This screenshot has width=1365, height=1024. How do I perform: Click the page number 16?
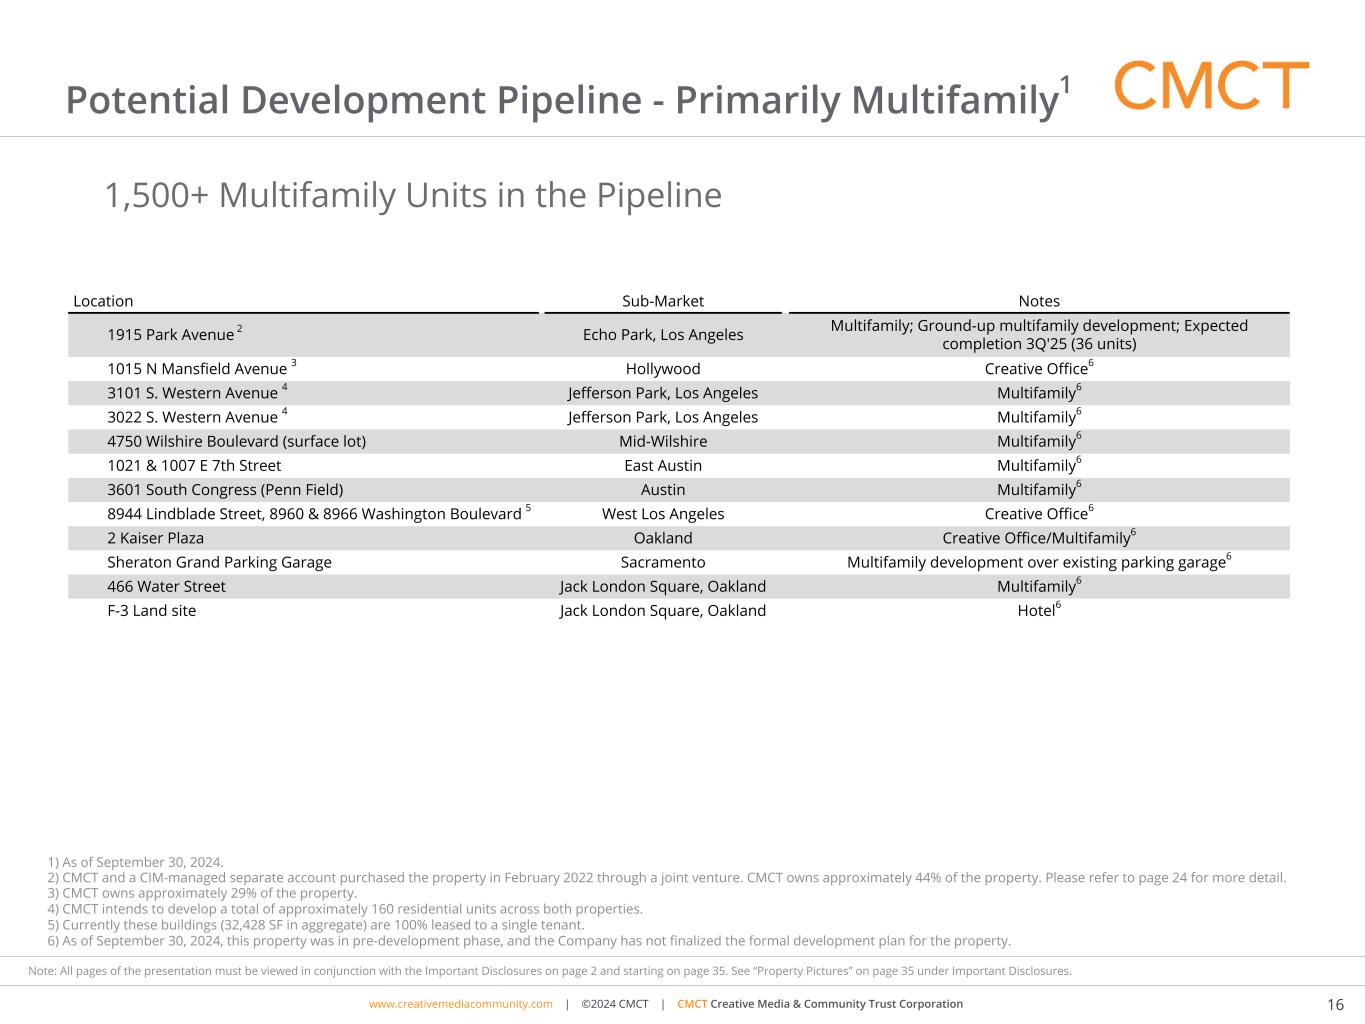[x=1335, y=1005]
